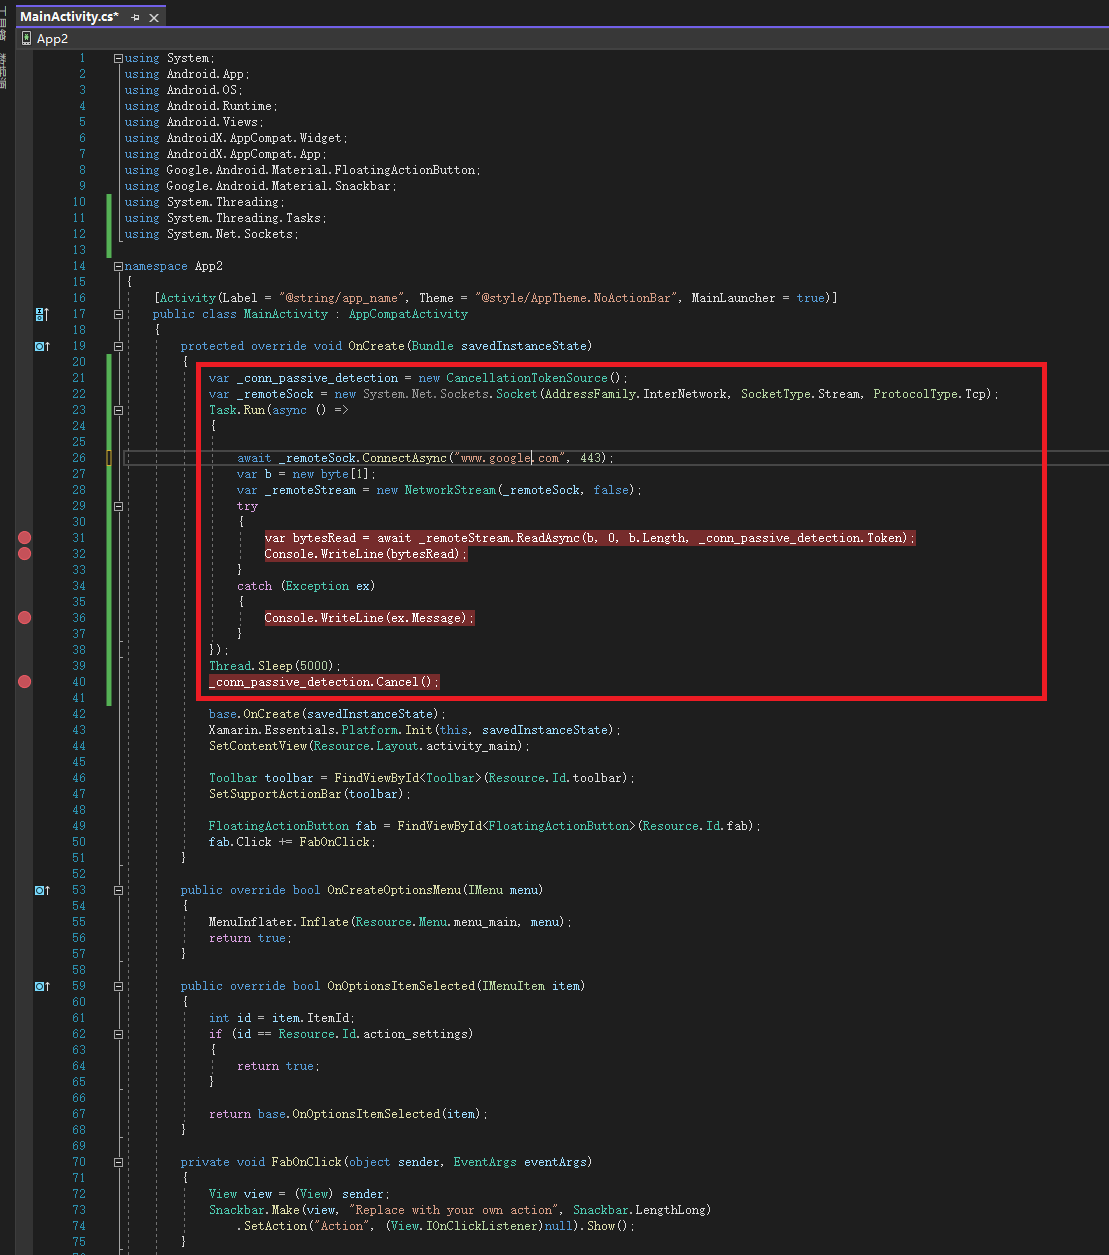1109x1255 pixels.
Task: Collapse the Task.Run lambda at line 23
Action: pyautogui.click(x=117, y=409)
